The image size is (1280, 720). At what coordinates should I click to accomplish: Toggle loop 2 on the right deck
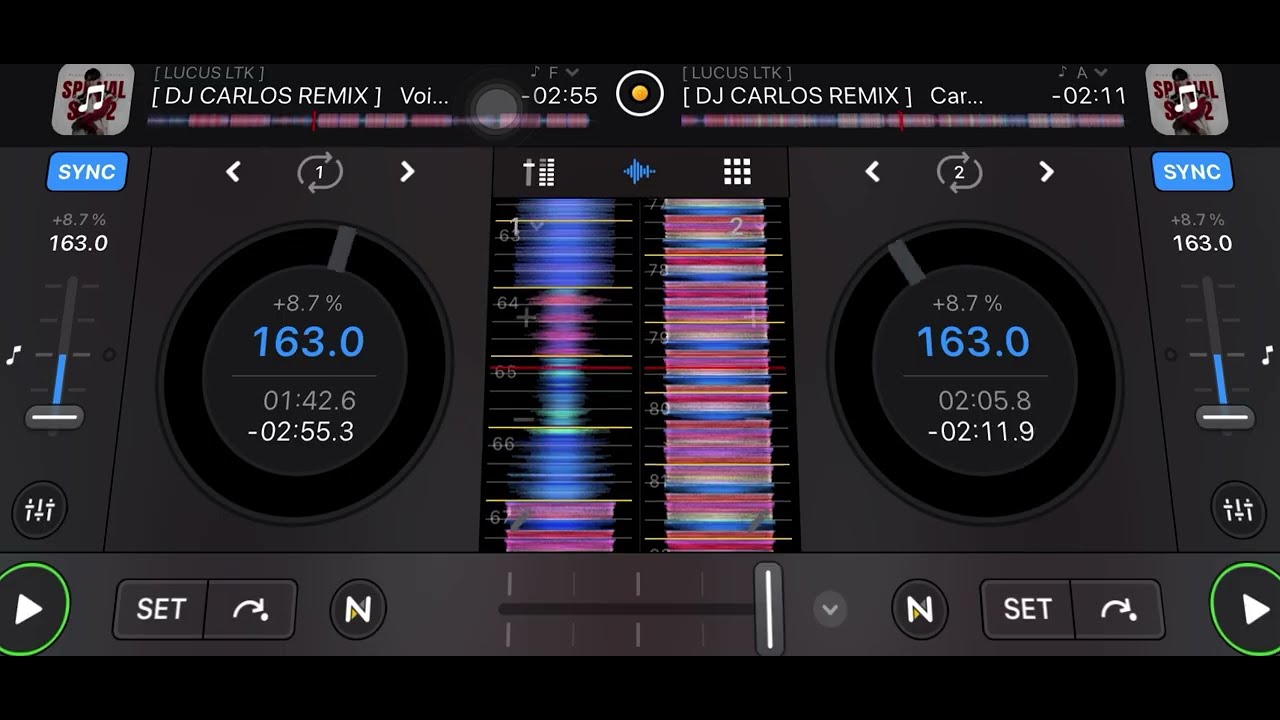959,172
